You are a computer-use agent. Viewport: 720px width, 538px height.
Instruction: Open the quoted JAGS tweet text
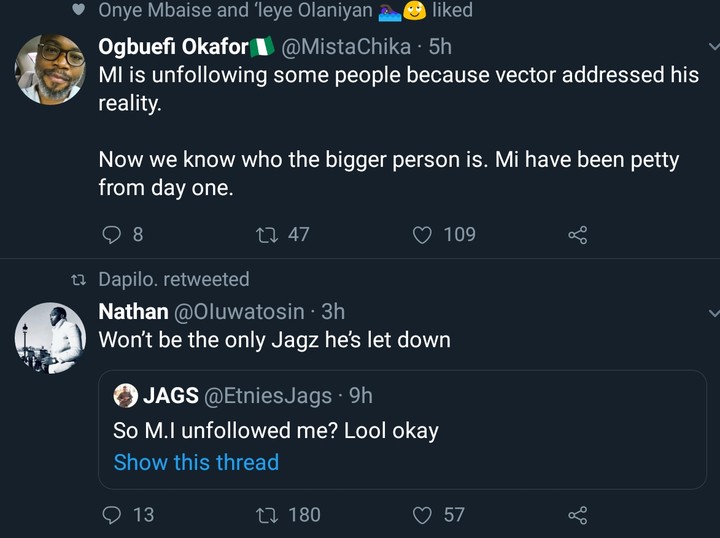click(276, 430)
